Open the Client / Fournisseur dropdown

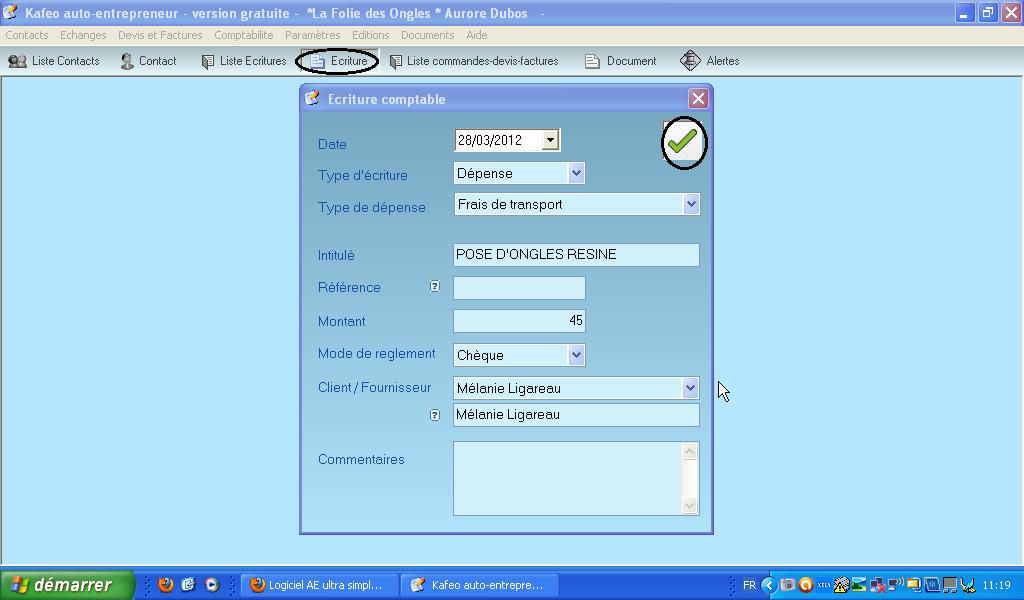(690, 388)
